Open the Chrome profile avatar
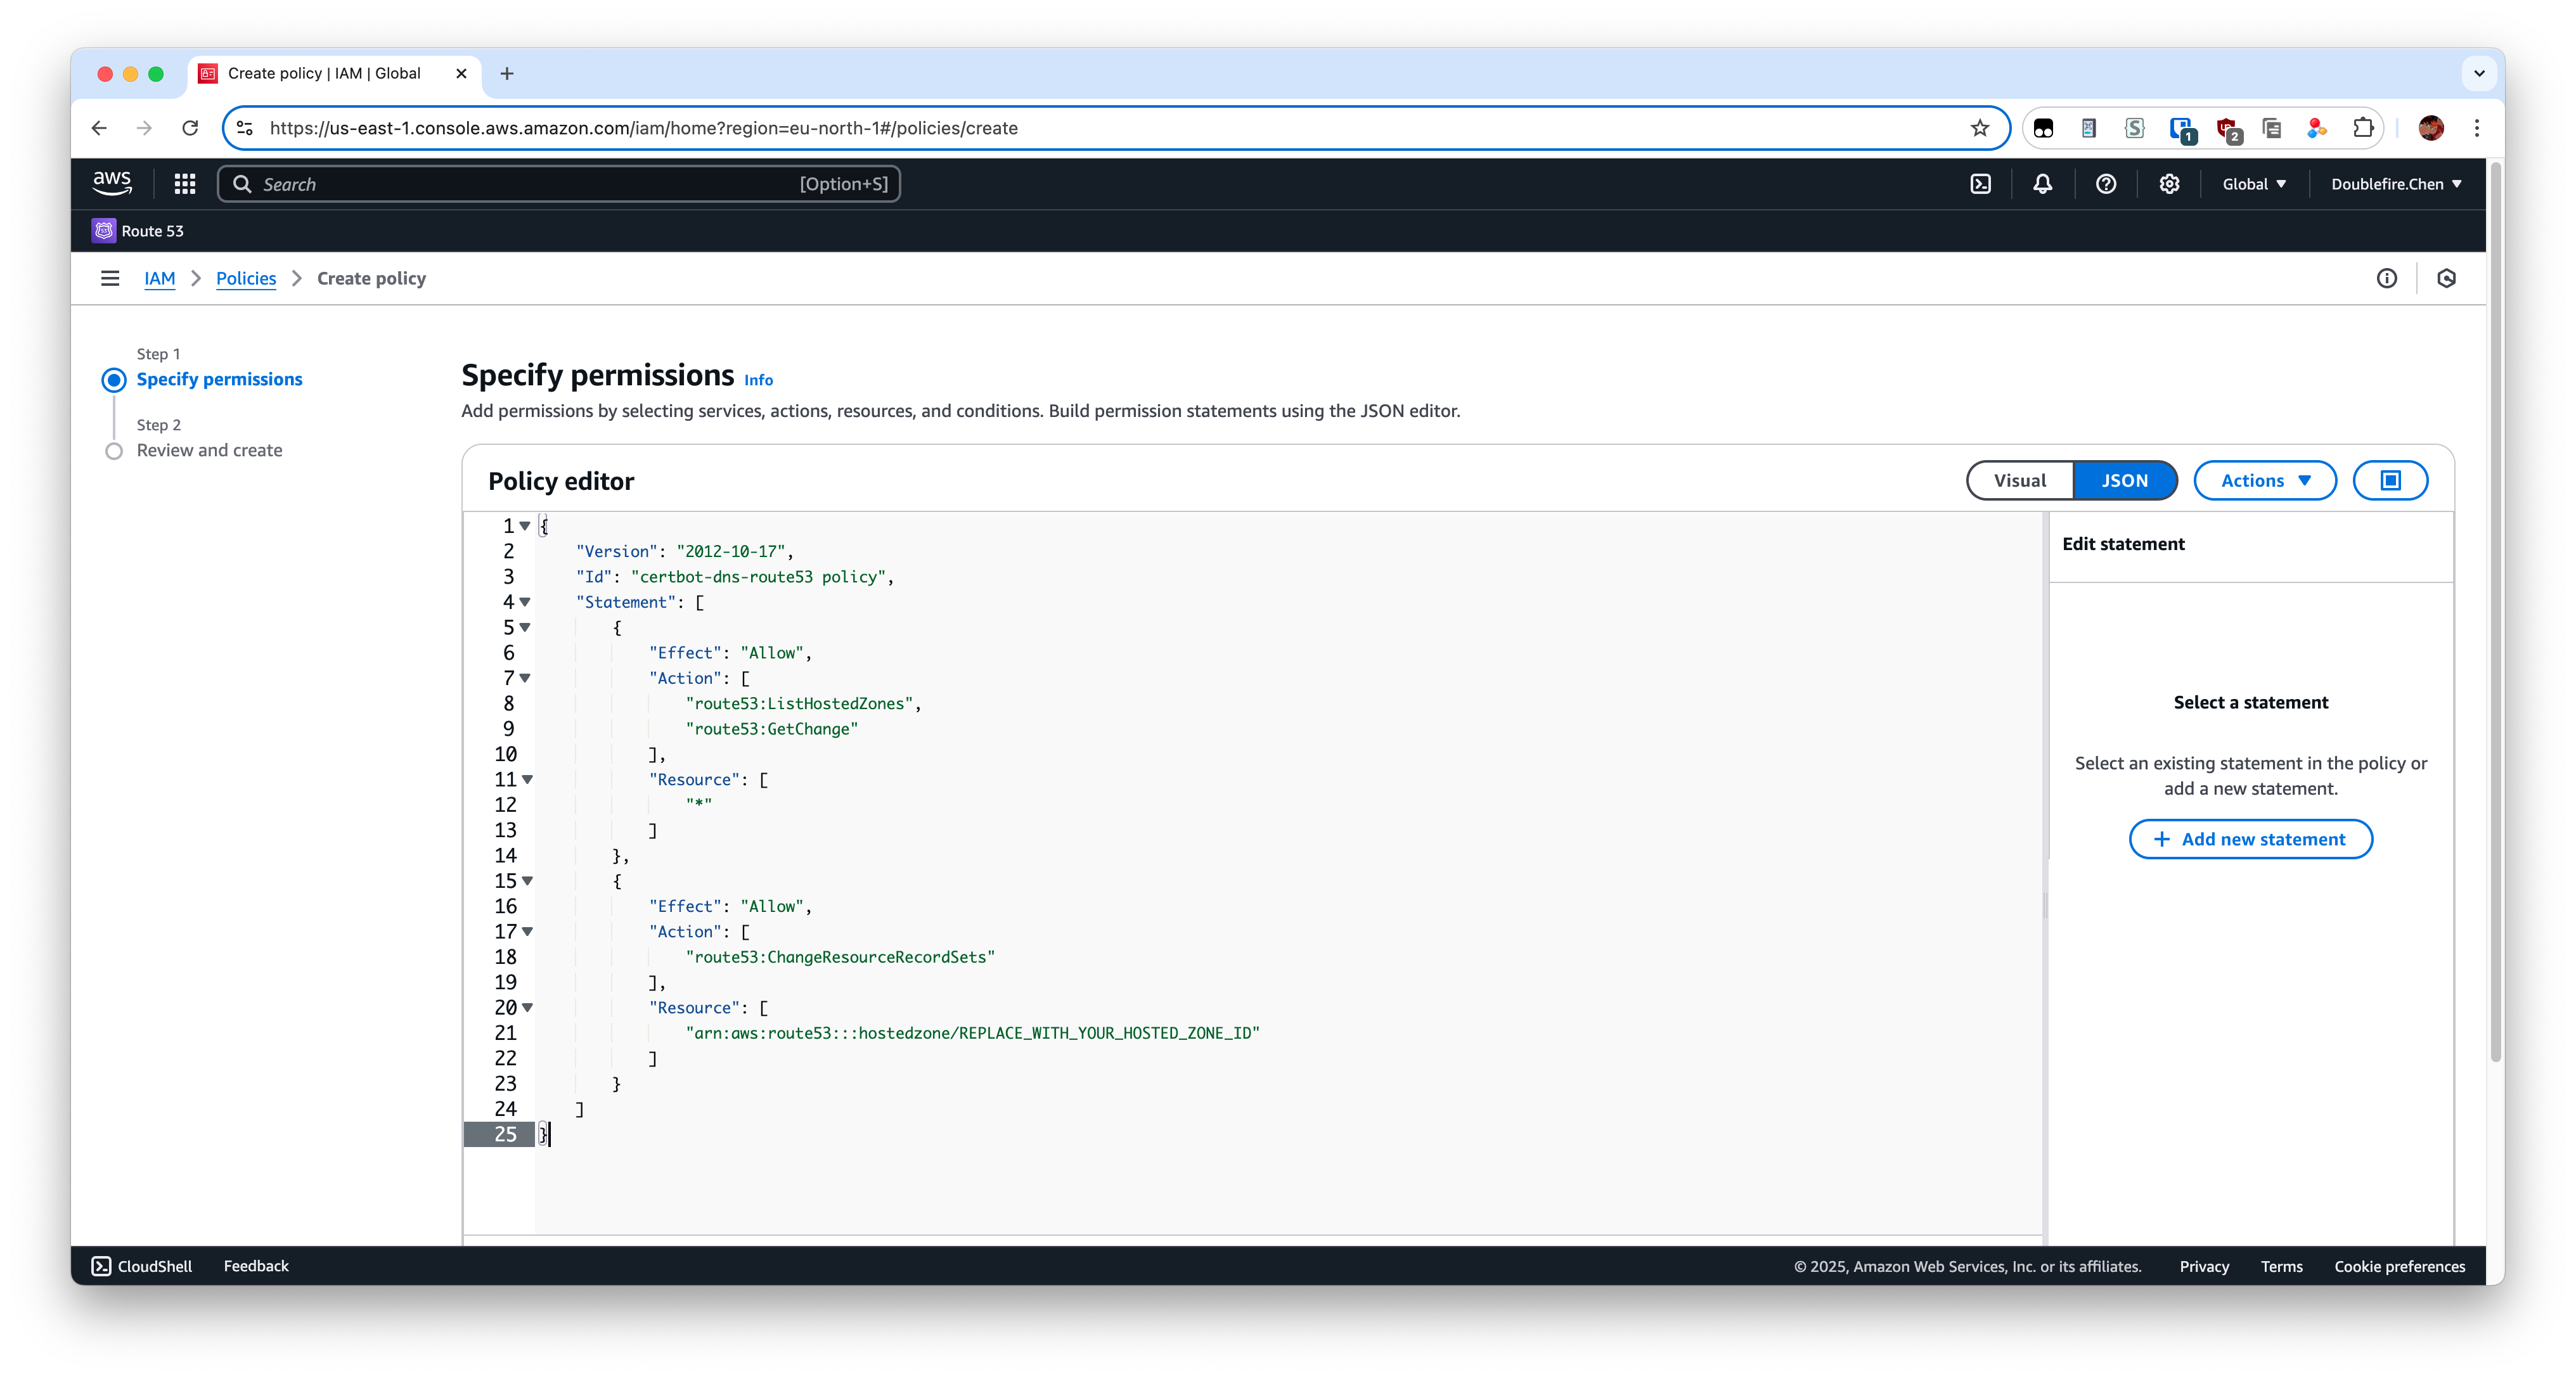The width and height of the screenshot is (2576, 1379). [2431, 128]
